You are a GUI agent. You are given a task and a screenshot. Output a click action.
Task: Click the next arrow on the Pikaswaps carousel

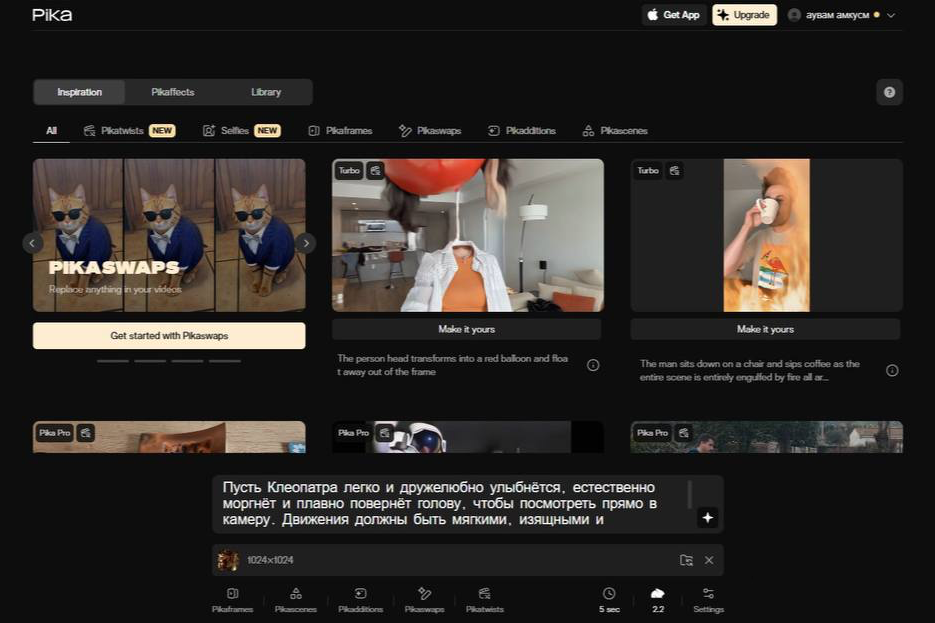click(x=306, y=242)
